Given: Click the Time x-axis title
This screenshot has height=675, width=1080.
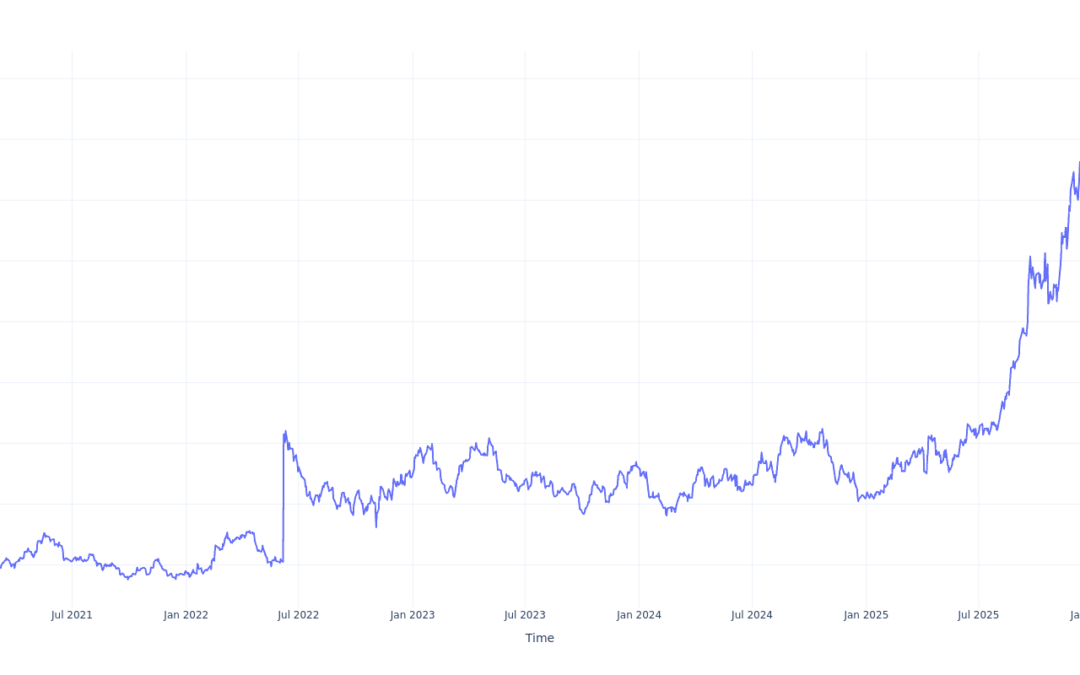Looking at the screenshot, I should tap(539, 638).
